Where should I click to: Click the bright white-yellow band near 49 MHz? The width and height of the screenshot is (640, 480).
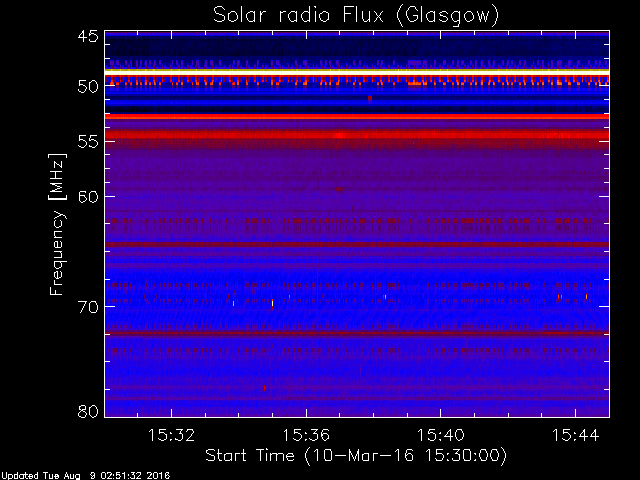(357, 72)
